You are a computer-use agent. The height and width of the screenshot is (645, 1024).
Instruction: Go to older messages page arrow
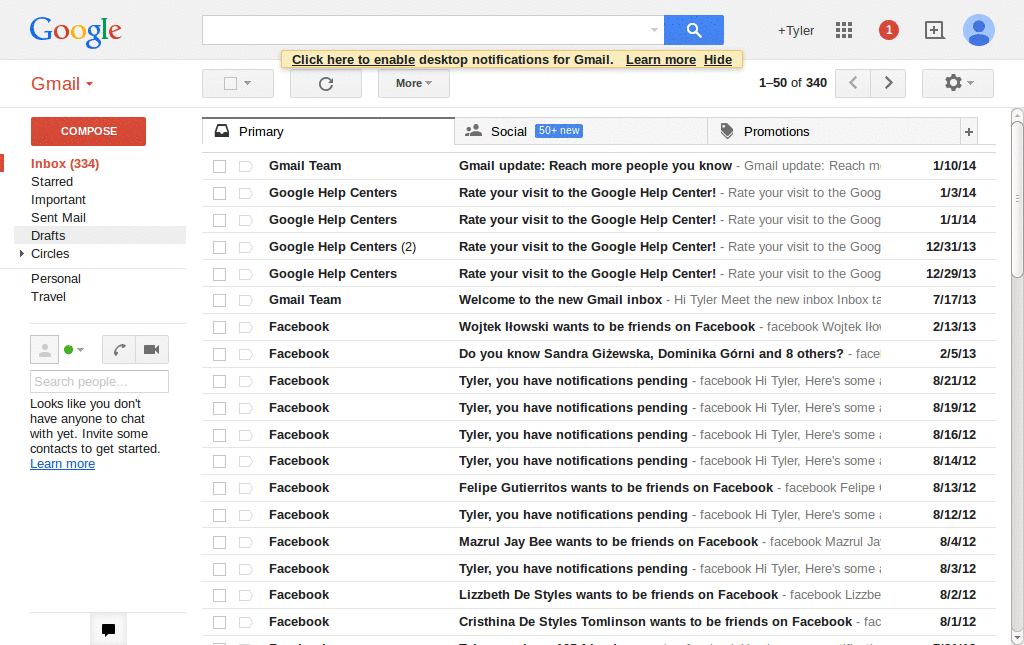click(888, 83)
